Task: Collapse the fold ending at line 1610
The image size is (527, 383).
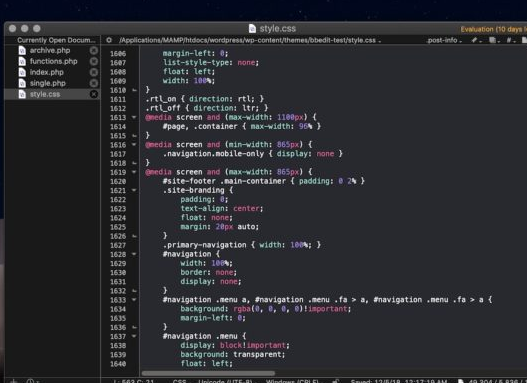Action: (x=134, y=90)
